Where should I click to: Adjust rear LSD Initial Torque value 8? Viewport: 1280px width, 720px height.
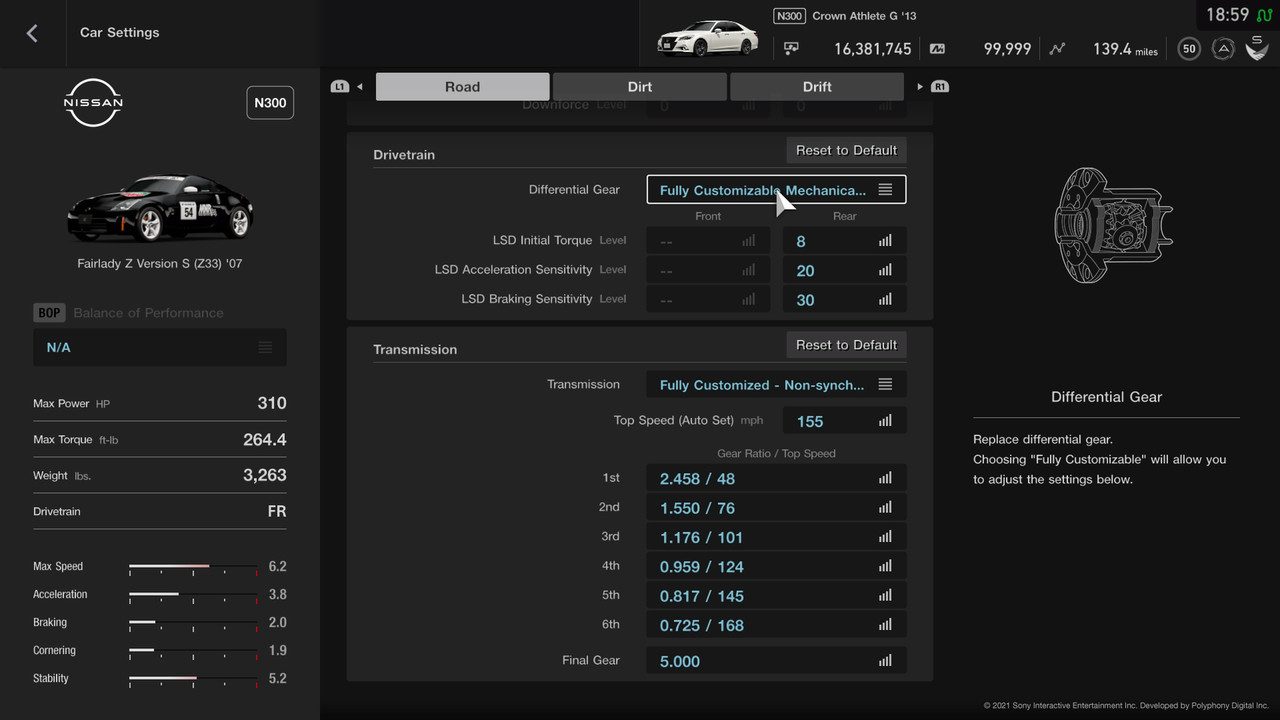click(x=845, y=241)
